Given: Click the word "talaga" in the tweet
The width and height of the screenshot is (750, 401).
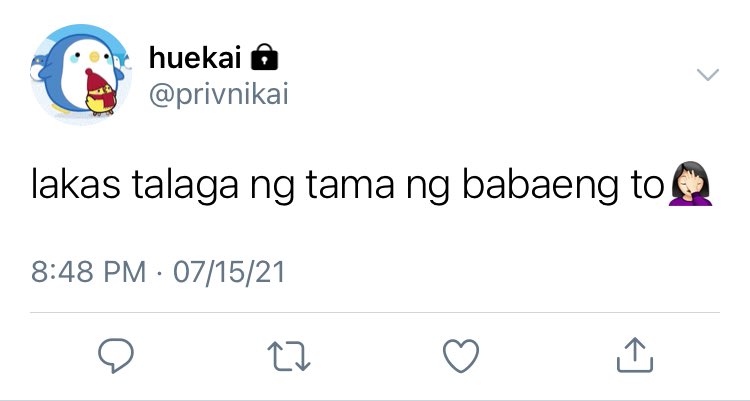Looking at the screenshot, I should point(185,186).
